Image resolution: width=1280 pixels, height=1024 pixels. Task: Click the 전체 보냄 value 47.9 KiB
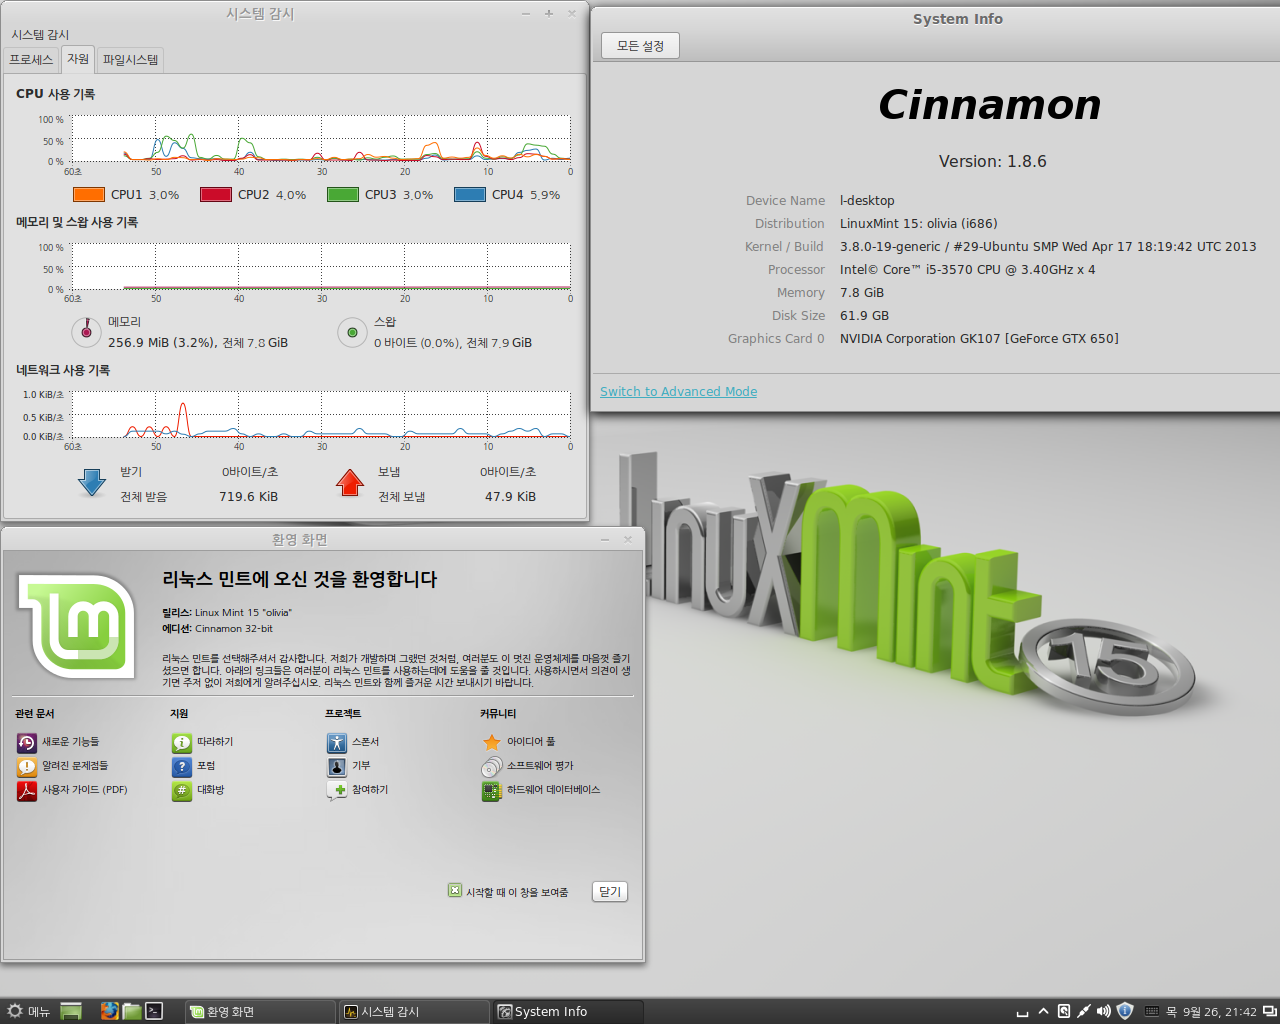click(510, 497)
